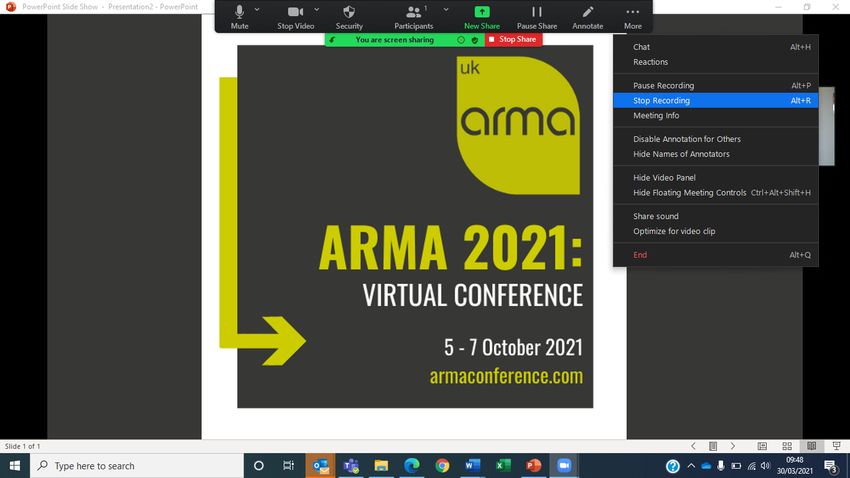Toggle Hide Floating Meeting Controls
This screenshot has height=478, width=850.
(x=716, y=192)
